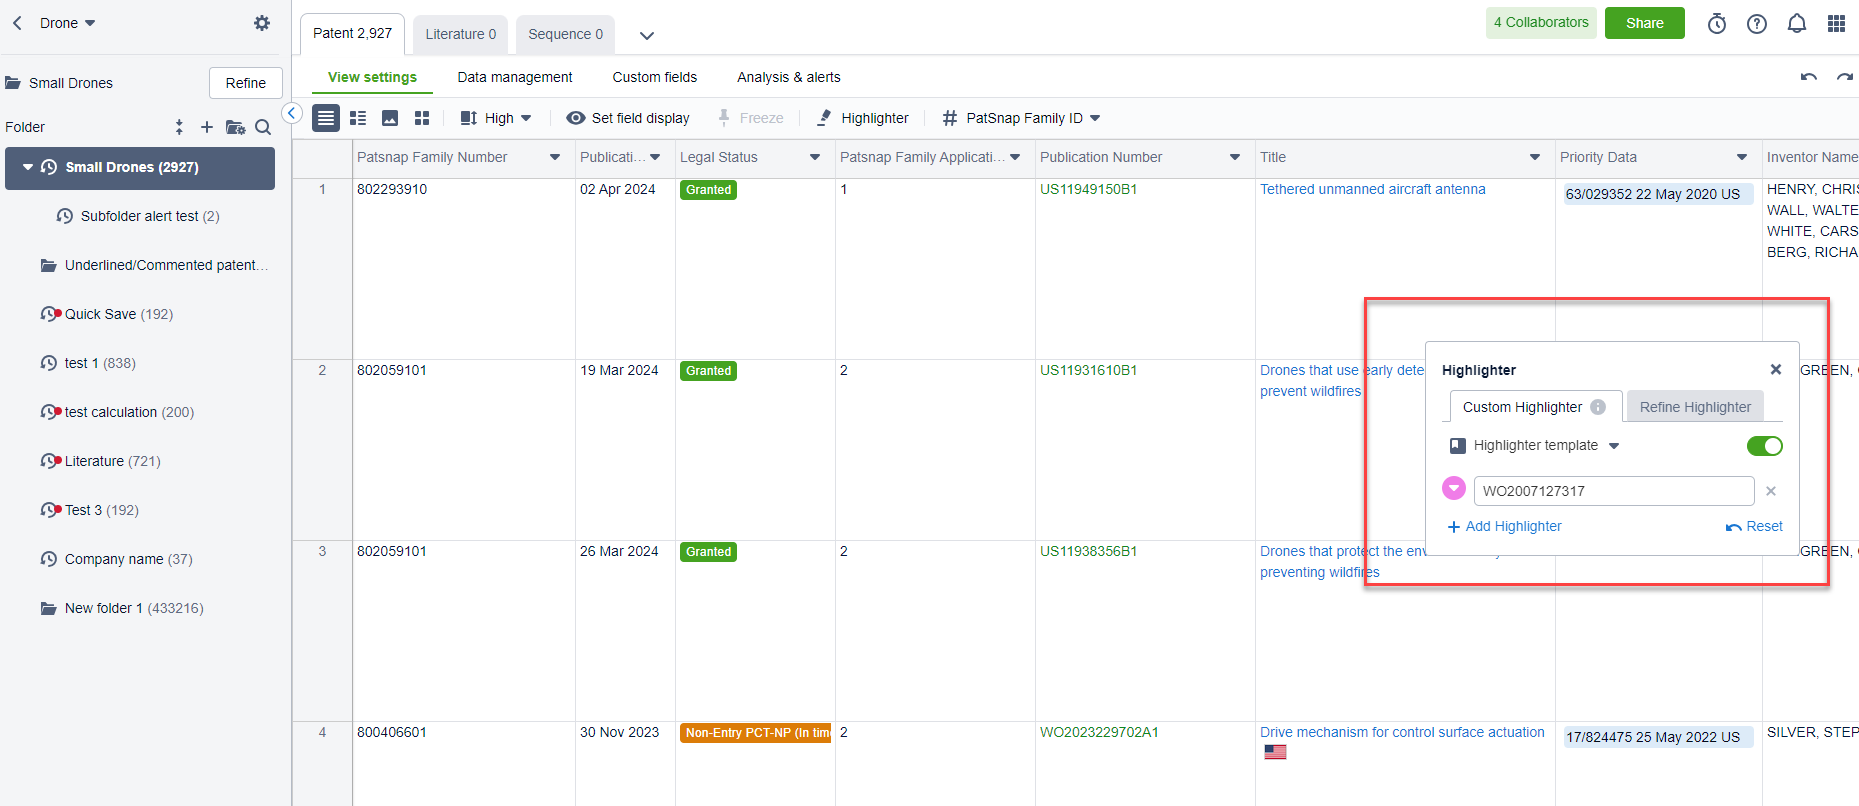The width and height of the screenshot is (1859, 806).
Task: Switch to the Data management tab
Action: [514, 77]
